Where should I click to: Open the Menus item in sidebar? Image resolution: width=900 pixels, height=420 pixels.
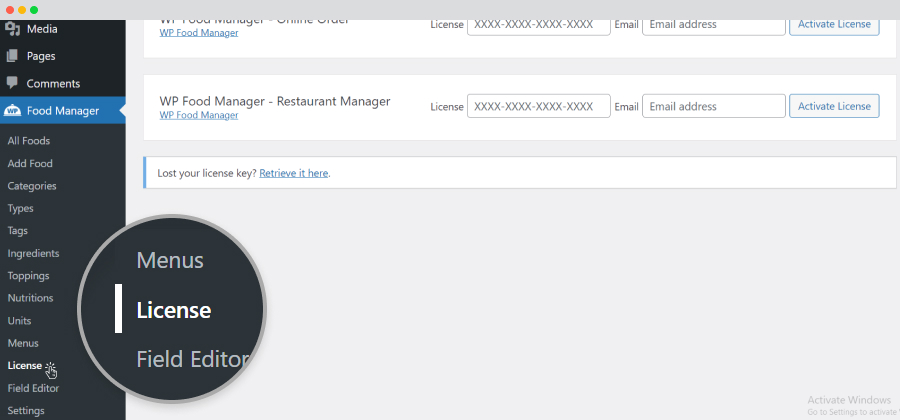pos(23,343)
